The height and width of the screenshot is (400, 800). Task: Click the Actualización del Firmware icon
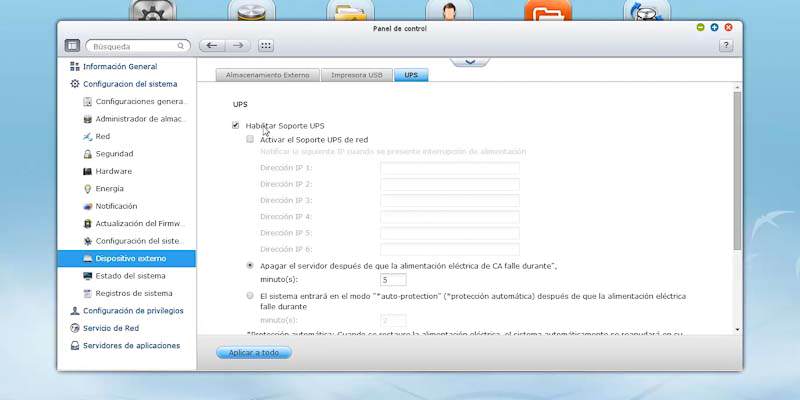pyautogui.click(x=87, y=223)
